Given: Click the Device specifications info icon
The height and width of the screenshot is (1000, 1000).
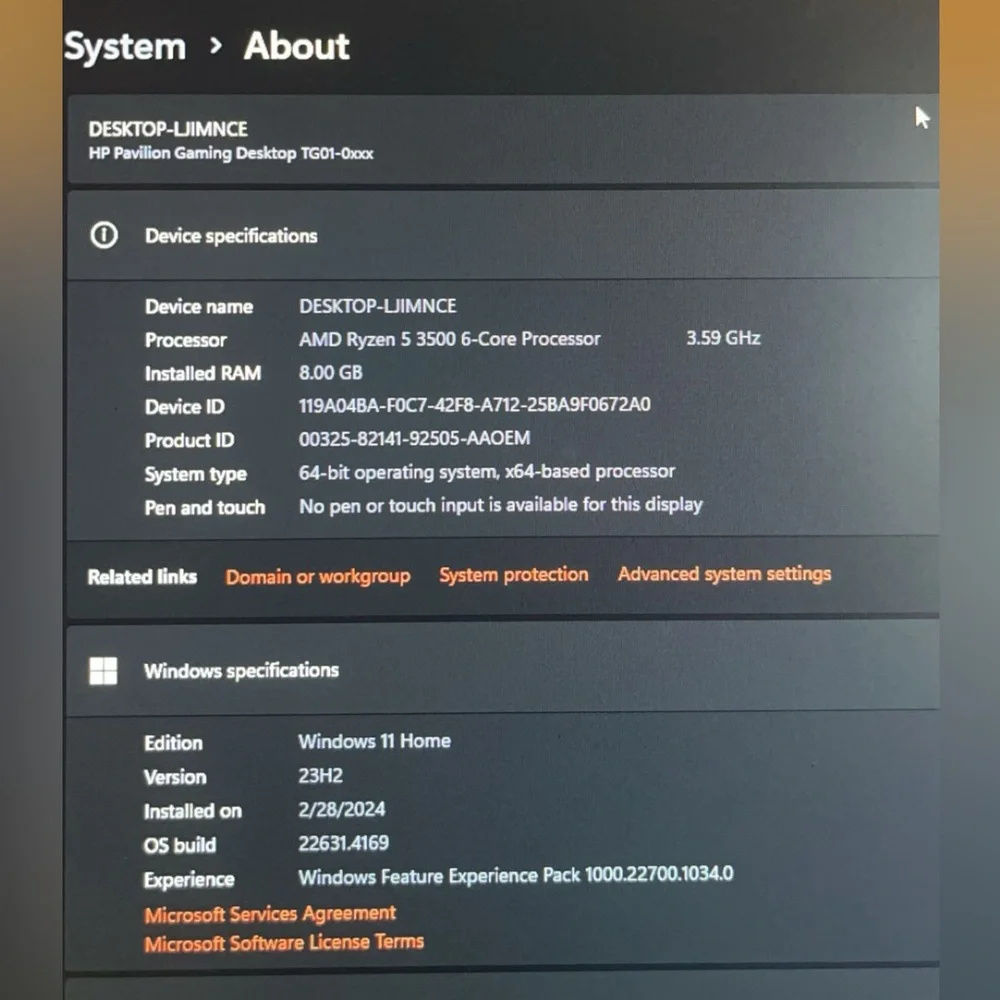Looking at the screenshot, I should [x=104, y=235].
